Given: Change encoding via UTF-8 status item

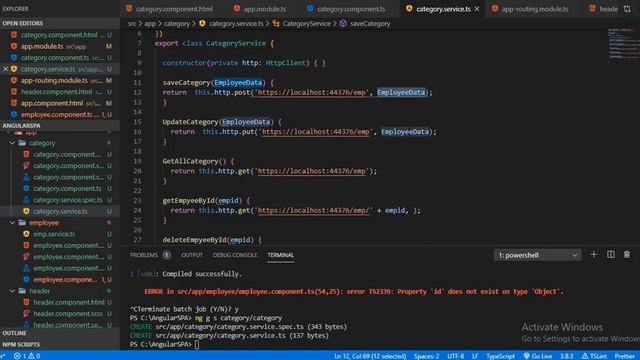Looking at the screenshot, I should click(x=456, y=356).
